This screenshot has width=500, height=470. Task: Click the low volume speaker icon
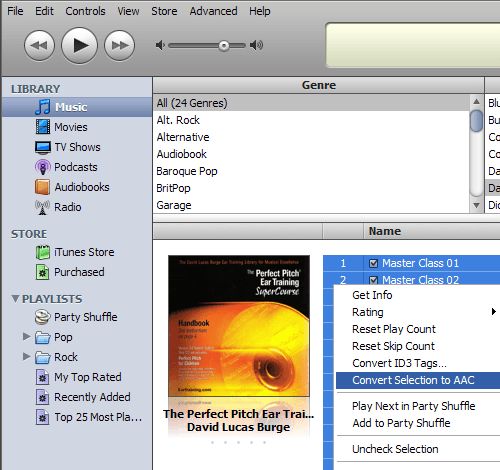(x=160, y=45)
